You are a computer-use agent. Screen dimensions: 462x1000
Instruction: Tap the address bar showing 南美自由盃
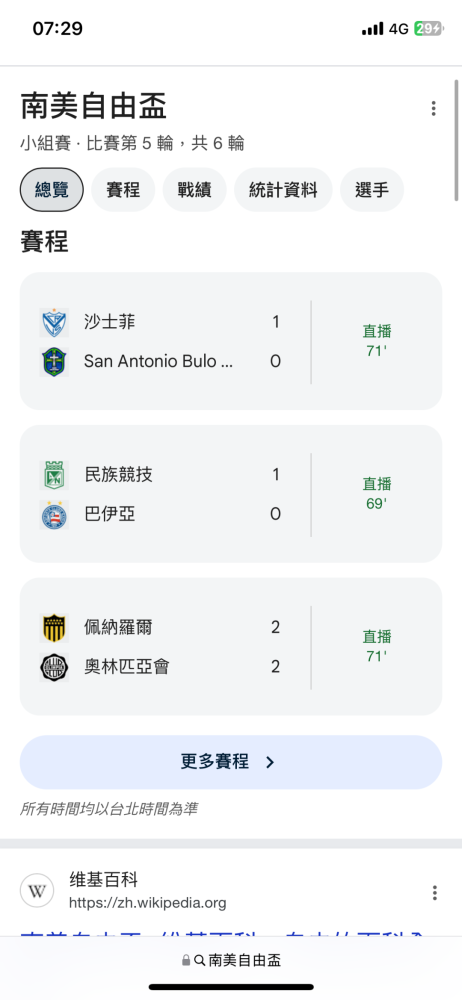[x=231, y=960]
